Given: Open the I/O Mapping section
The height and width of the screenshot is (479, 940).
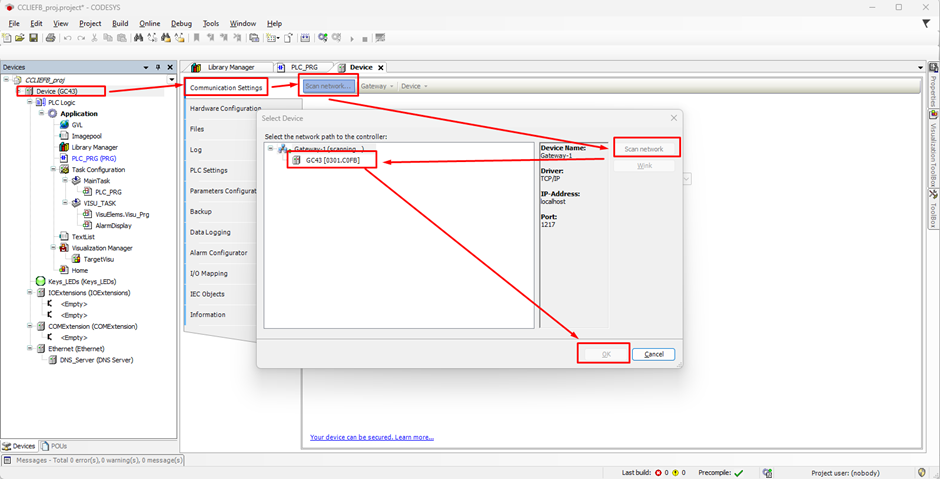Looking at the screenshot, I should (208, 273).
